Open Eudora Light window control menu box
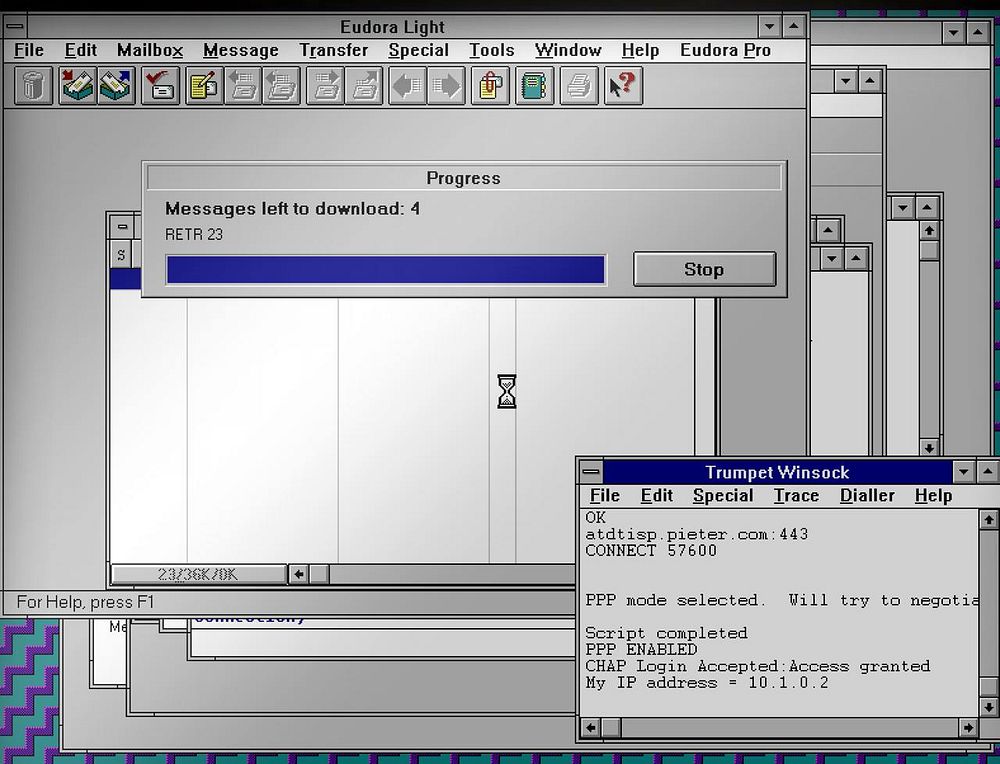Image resolution: width=1000 pixels, height=764 pixels. click(x=15, y=27)
